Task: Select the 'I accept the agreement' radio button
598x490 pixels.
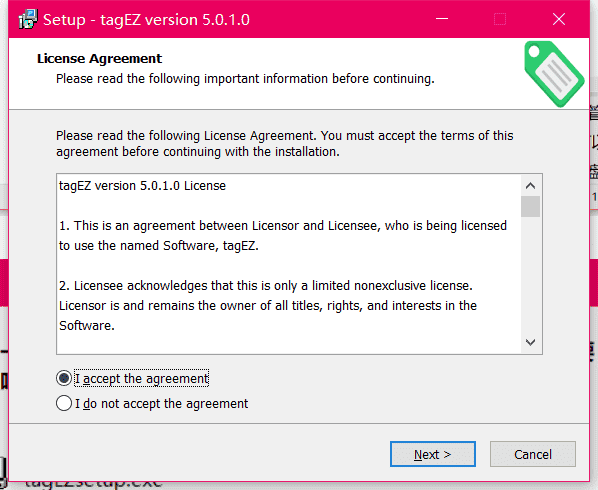Action: tap(64, 378)
